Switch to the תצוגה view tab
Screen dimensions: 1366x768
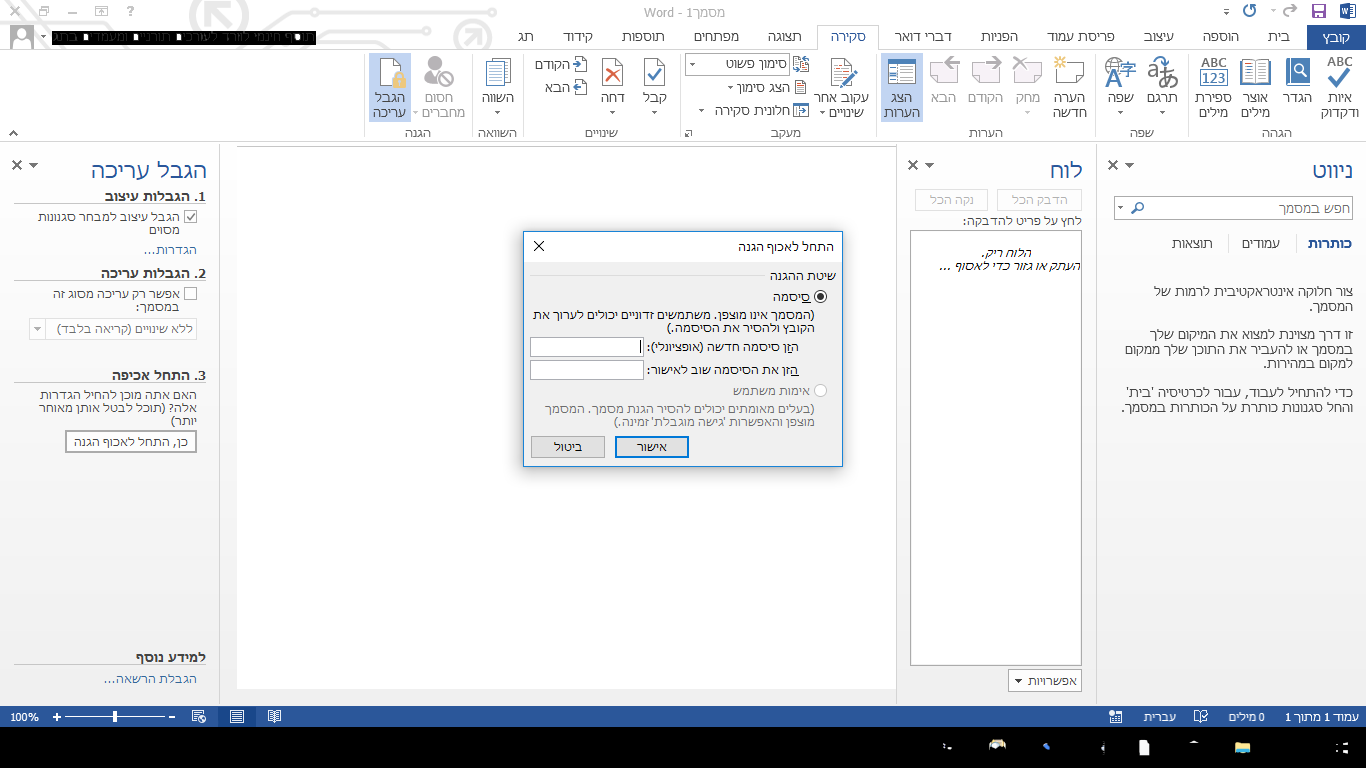[785, 37]
